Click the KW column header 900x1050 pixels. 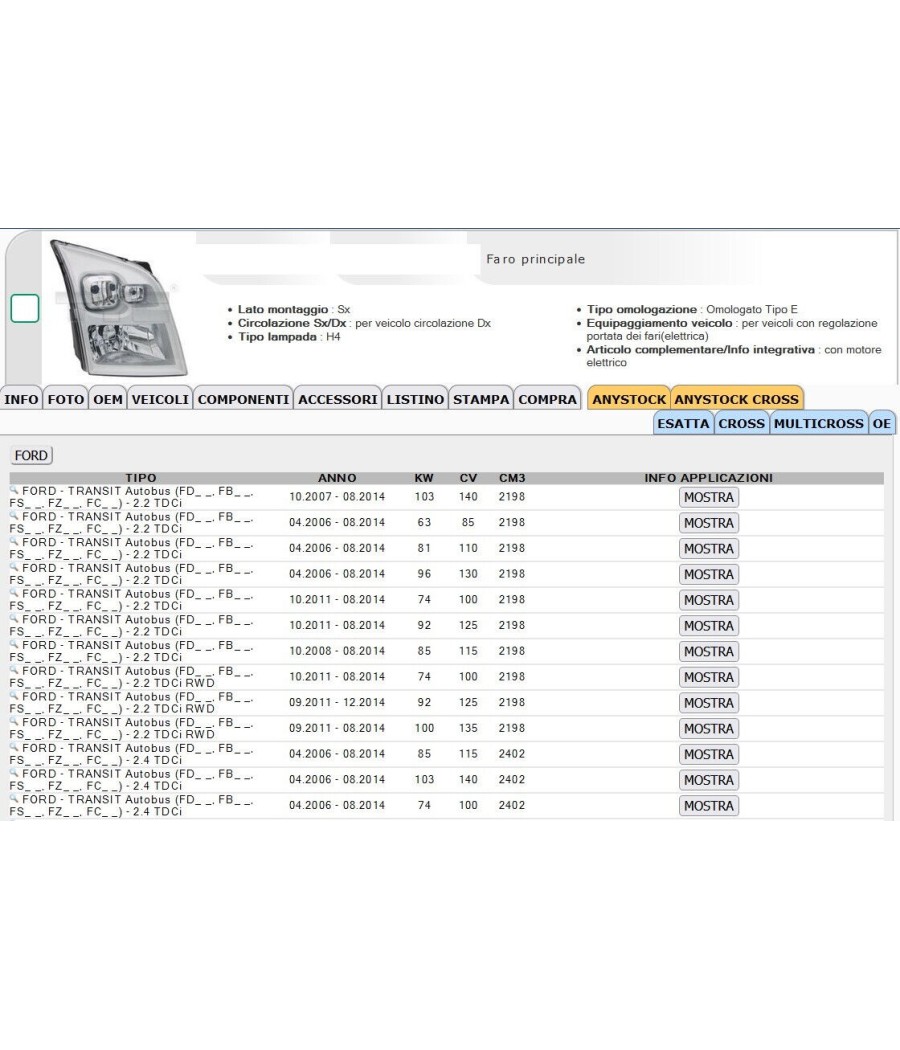pyautogui.click(x=424, y=478)
